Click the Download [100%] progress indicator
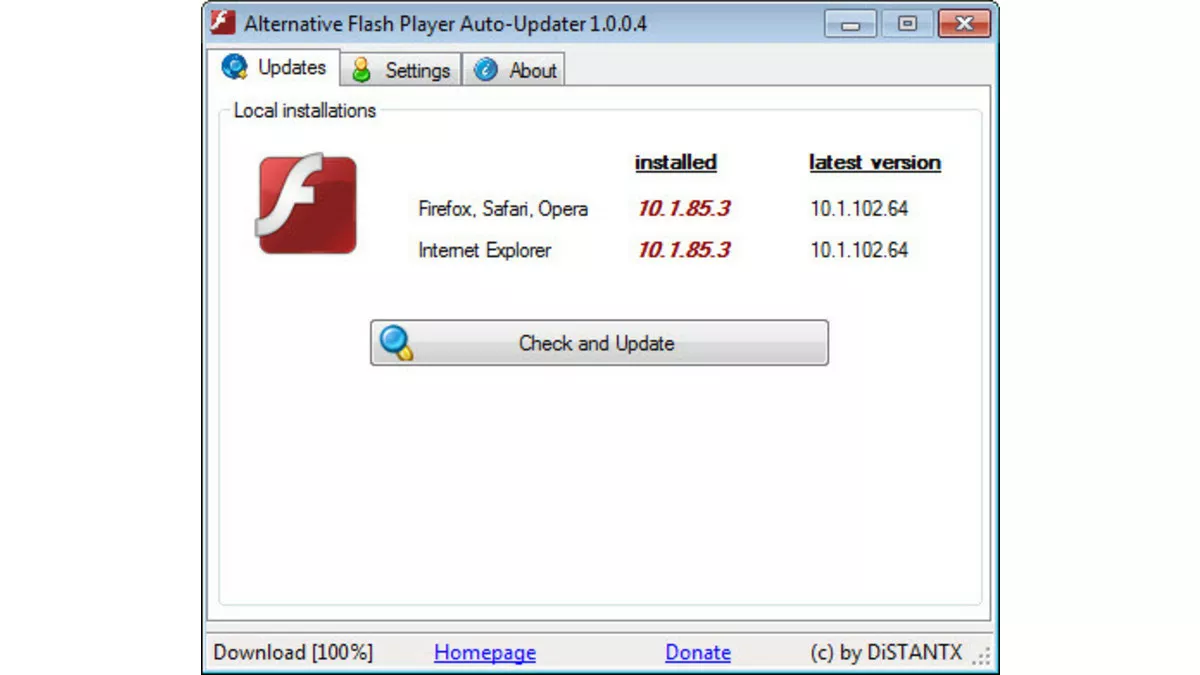The width and height of the screenshot is (1200, 675). pyautogui.click(x=292, y=652)
